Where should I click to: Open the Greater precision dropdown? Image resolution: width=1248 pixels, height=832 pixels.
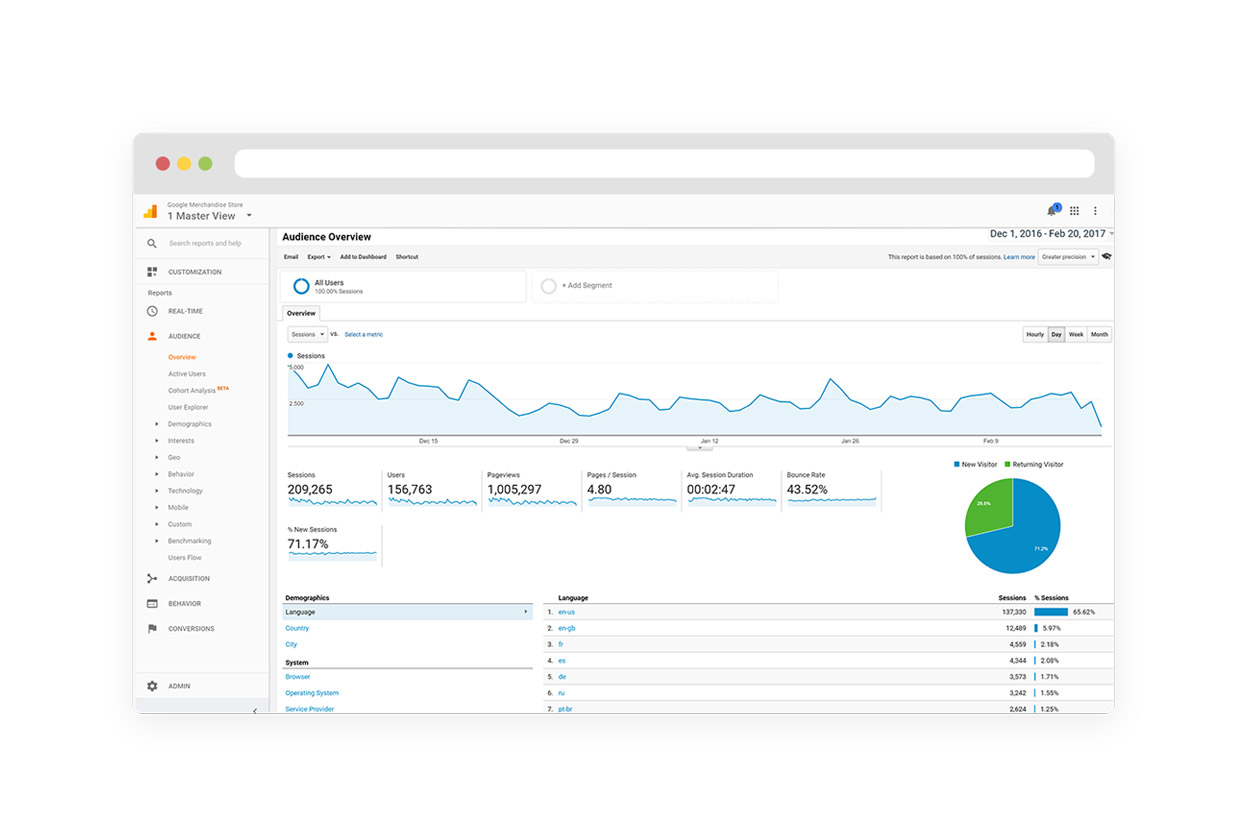(1068, 257)
